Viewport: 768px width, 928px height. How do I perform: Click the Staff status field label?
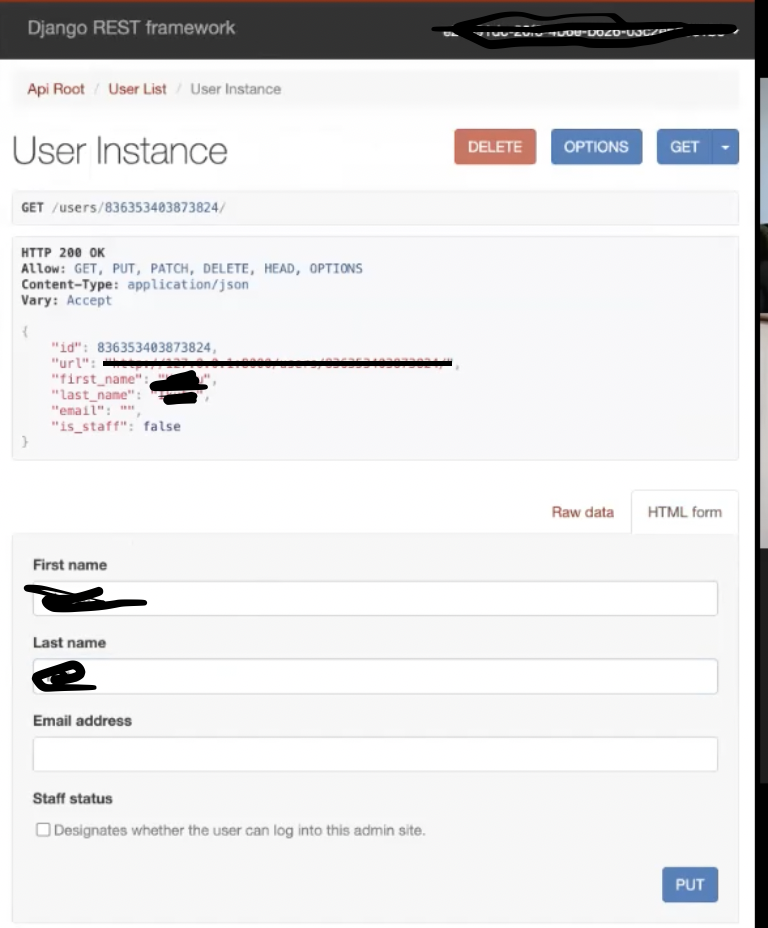click(72, 798)
